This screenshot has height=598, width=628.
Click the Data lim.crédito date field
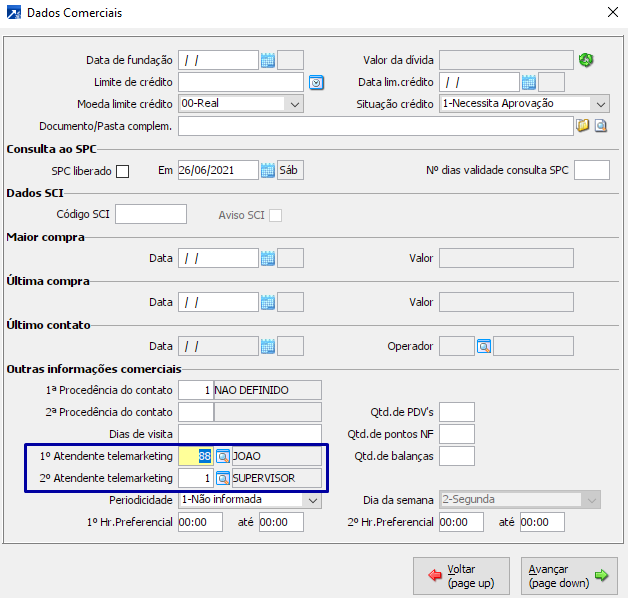(x=479, y=83)
